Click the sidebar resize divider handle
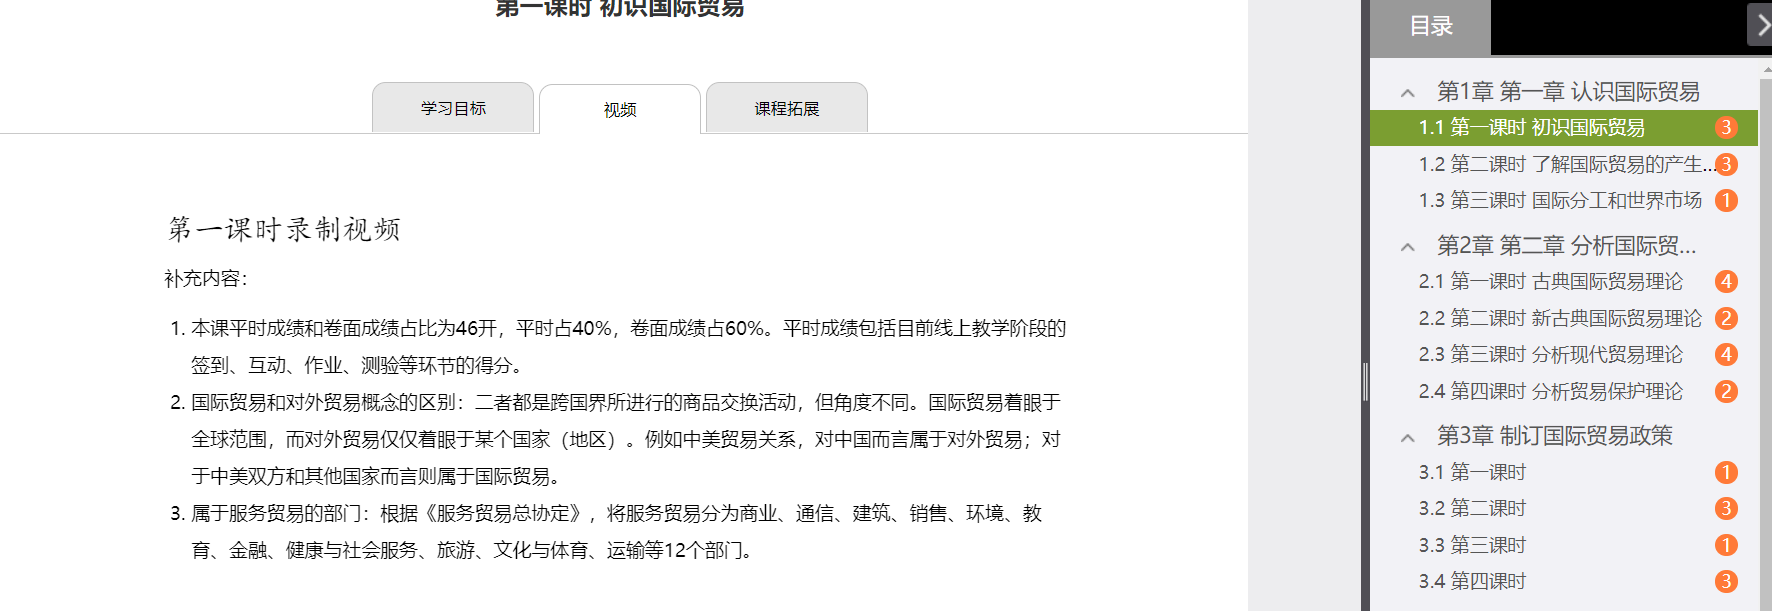The width and height of the screenshot is (1772, 611). 1365,382
